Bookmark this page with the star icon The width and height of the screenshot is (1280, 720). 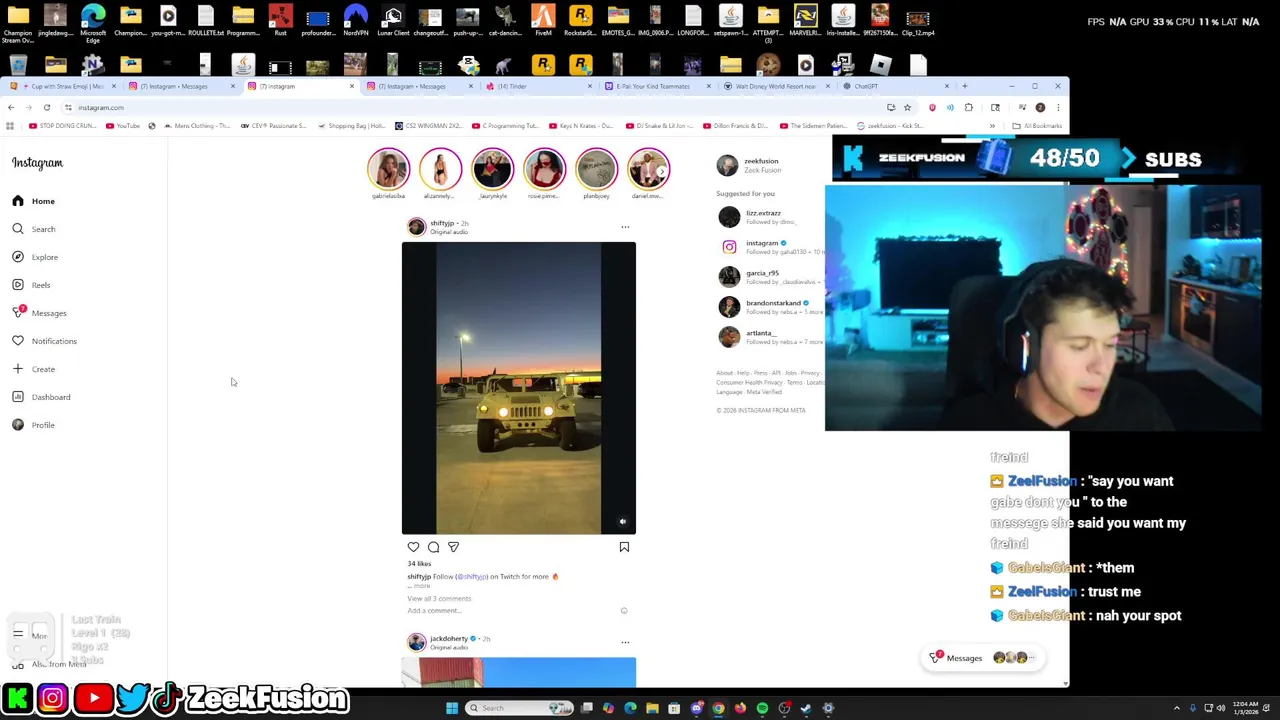907,107
